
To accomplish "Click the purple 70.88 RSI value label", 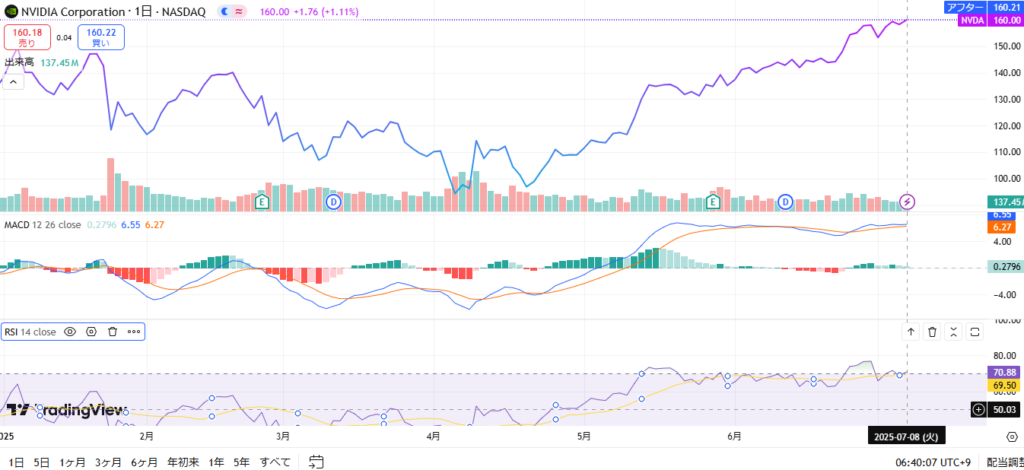I will [1002, 372].
